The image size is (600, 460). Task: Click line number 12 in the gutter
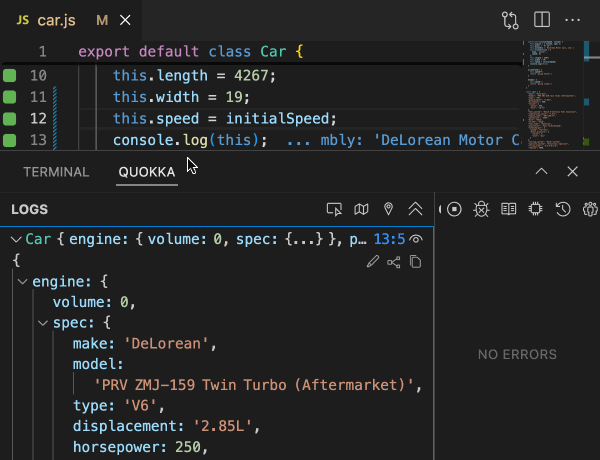(x=38, y=119)
